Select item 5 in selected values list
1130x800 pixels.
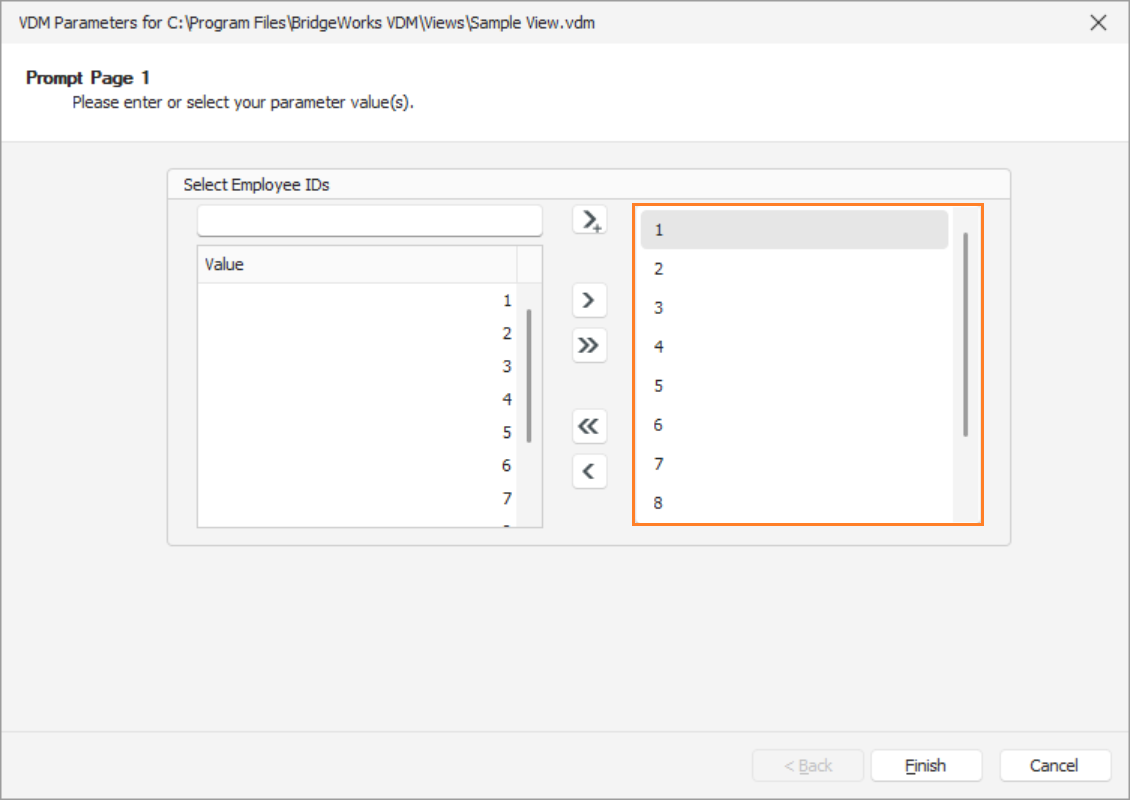click(794, 386)
